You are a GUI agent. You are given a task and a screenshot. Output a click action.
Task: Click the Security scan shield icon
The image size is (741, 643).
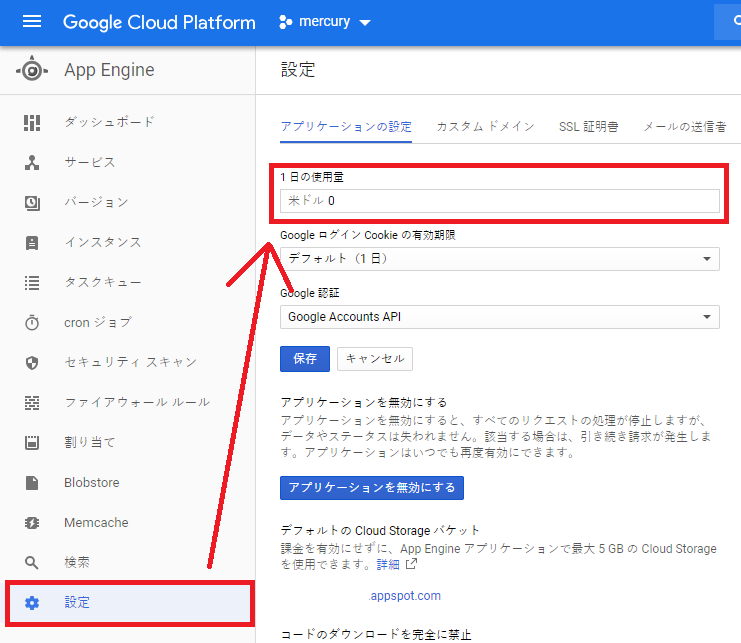click(x=32, y=362)
